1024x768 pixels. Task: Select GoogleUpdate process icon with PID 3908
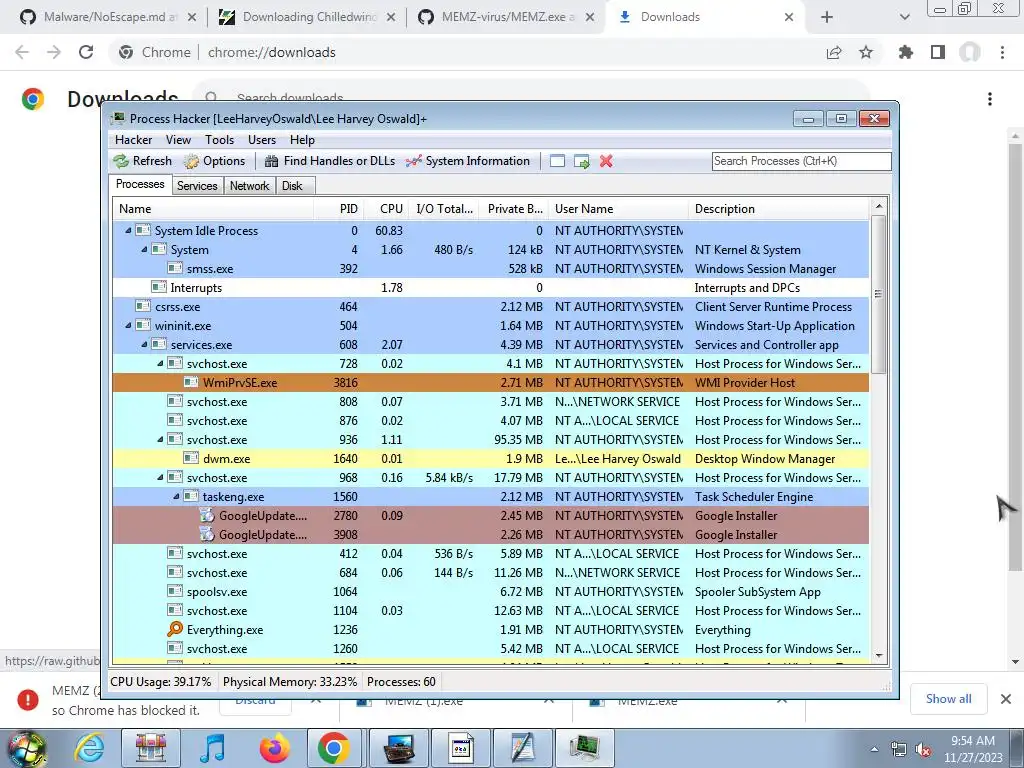207,535
